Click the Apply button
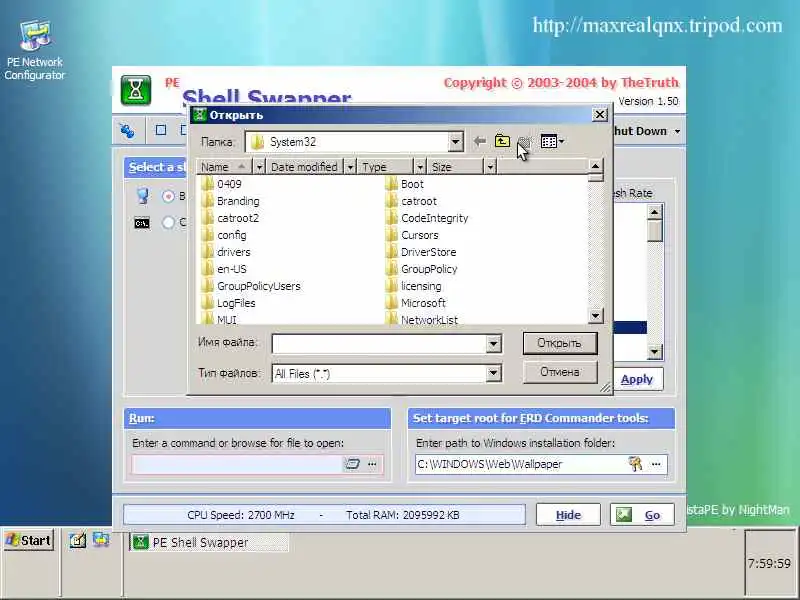 (637, 379)
